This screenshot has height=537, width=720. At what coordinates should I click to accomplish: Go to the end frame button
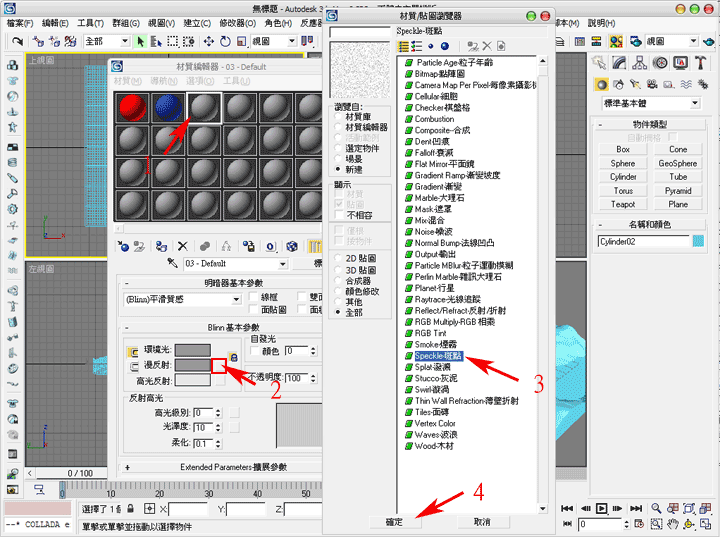coord(636,508)
